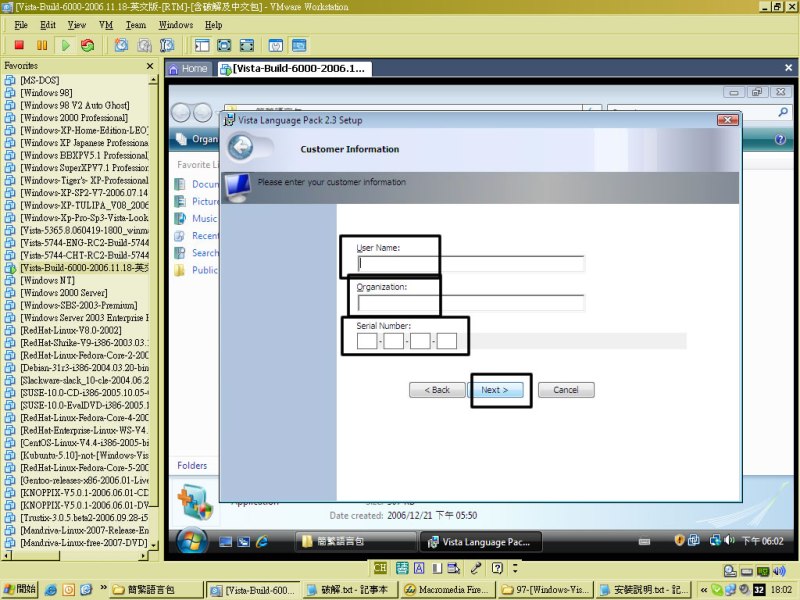The height and width of the screenshot is (600, 800).
Task: Select [MS-DOS] in Favorites
Action: 39,80
